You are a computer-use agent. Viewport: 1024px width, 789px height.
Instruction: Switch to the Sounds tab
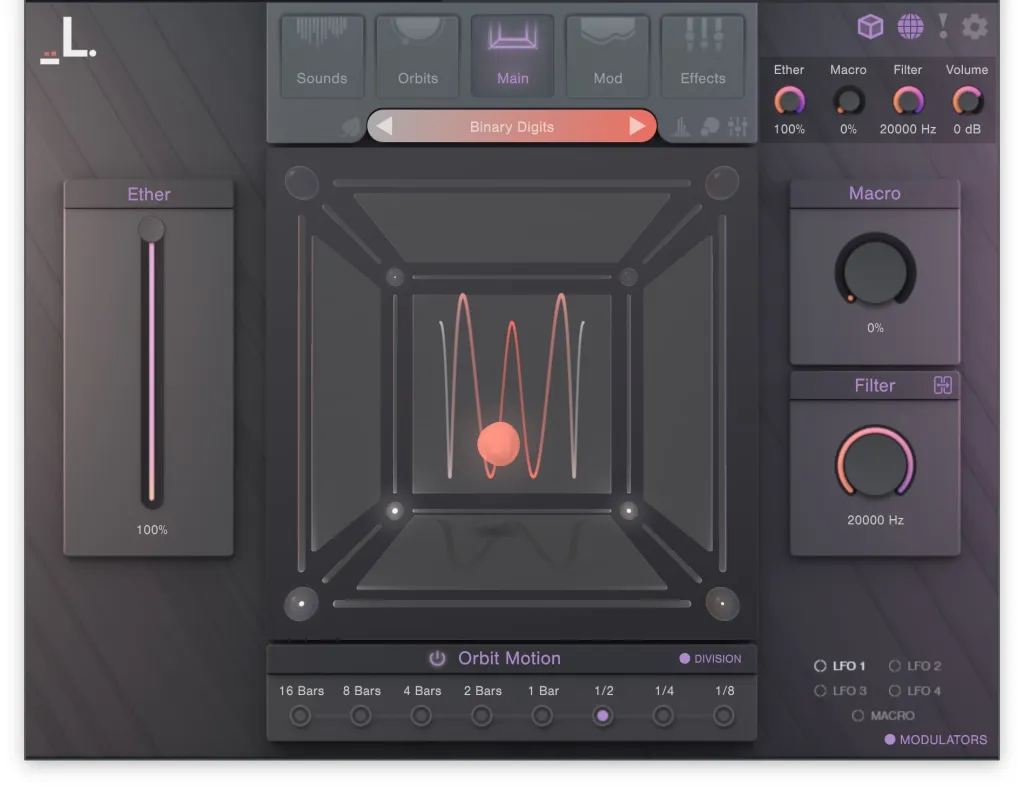[x=322, y=56]
